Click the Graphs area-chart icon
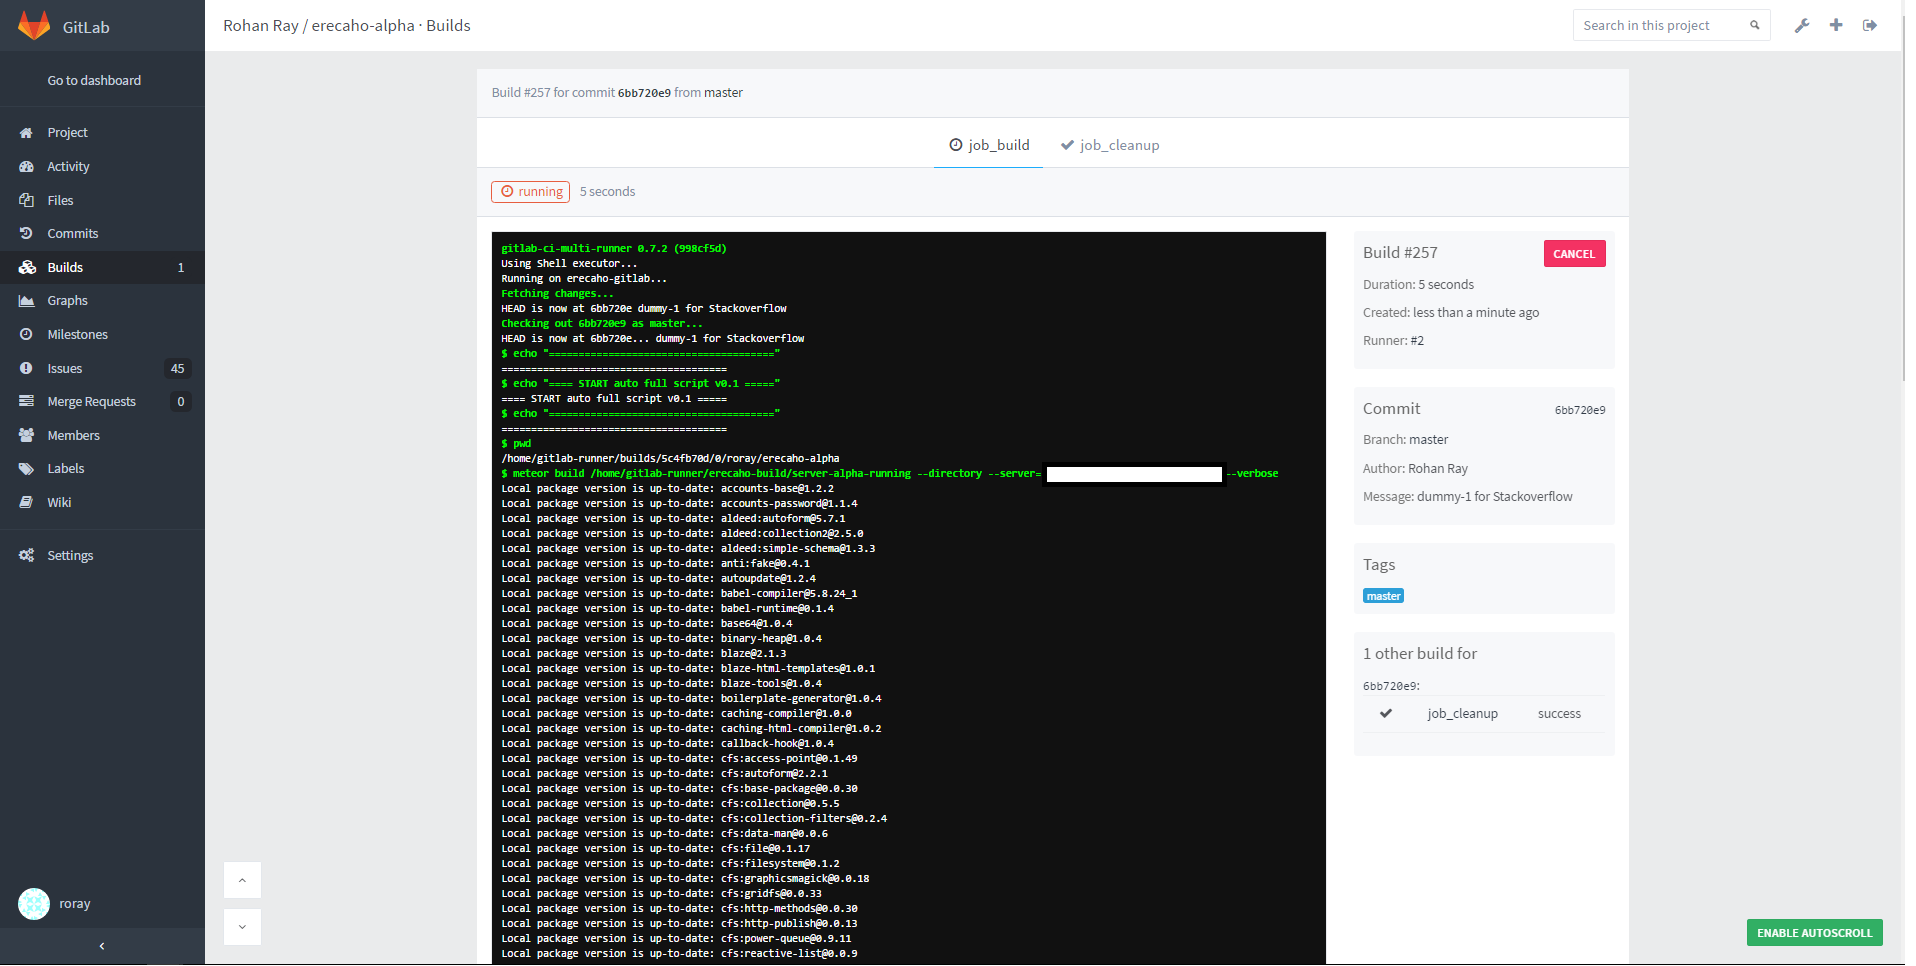1916x966 pixels. 26,301
